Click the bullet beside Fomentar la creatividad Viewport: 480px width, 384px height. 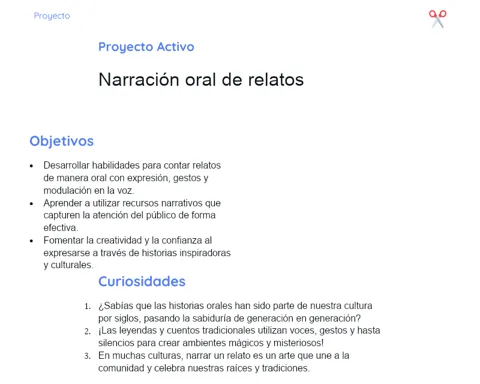coord(32,241)
